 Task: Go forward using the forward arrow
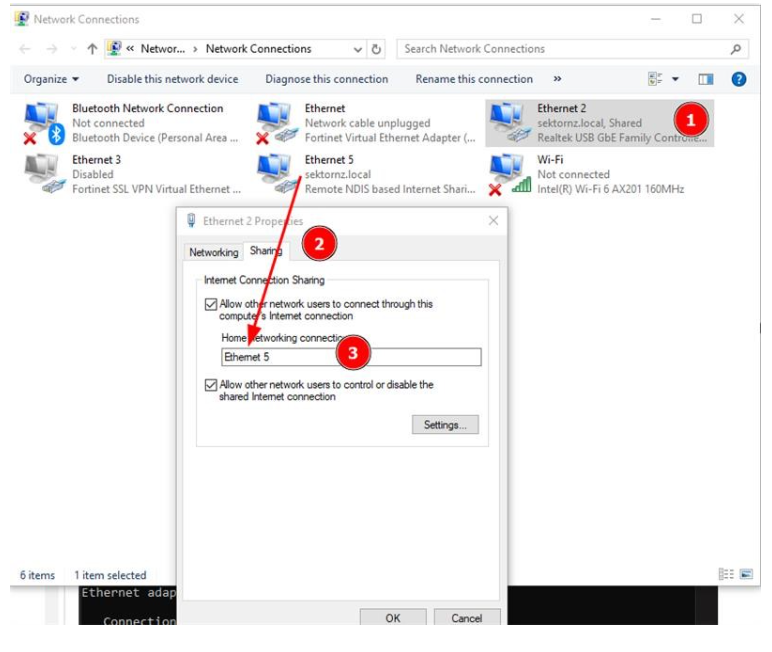click(x=52, y=49)
